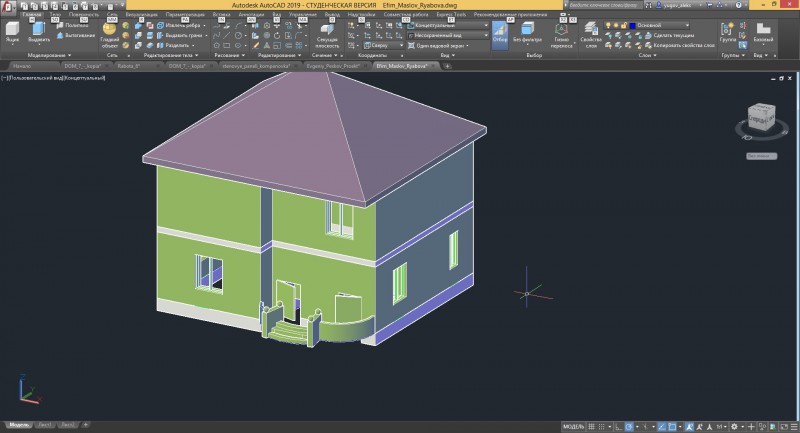Click the ViewCube in the viewport
This screenshot has width=800, height=433.
(761, 118)
